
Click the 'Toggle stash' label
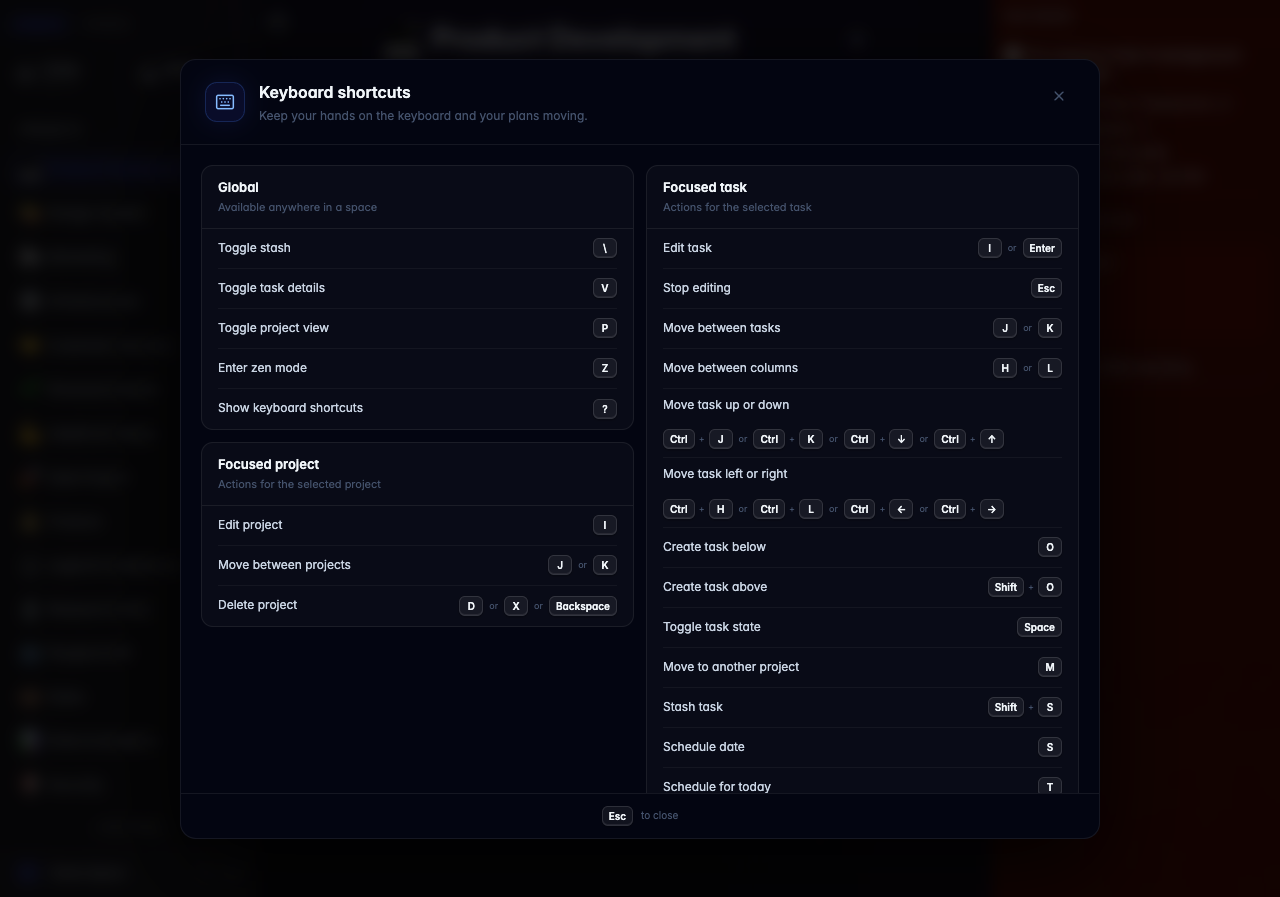click(254, 248)
